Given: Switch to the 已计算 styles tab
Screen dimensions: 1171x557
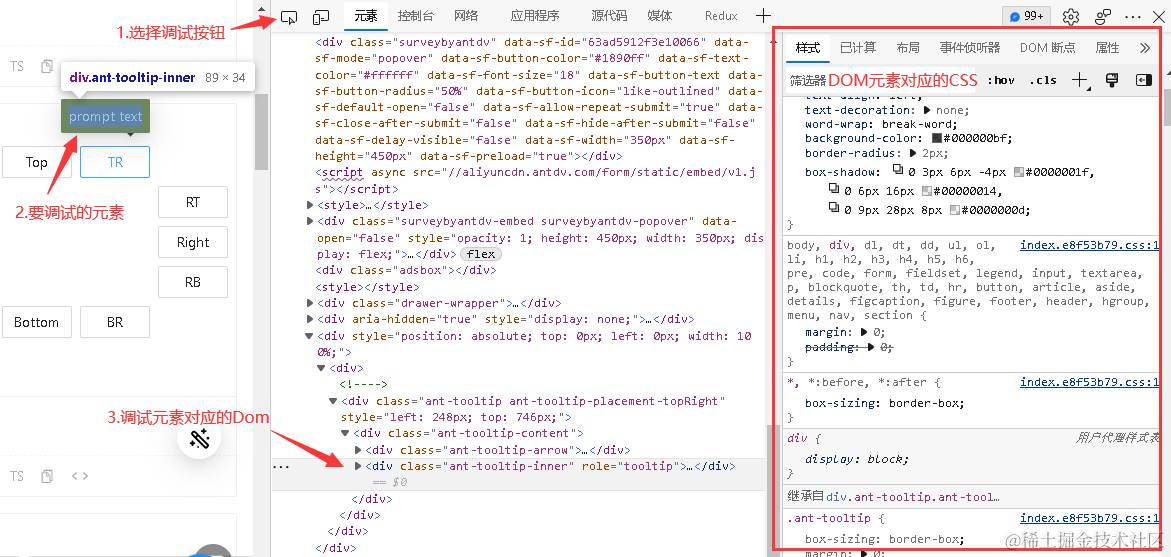Looking at the screenshot, I should click(858, 48).
